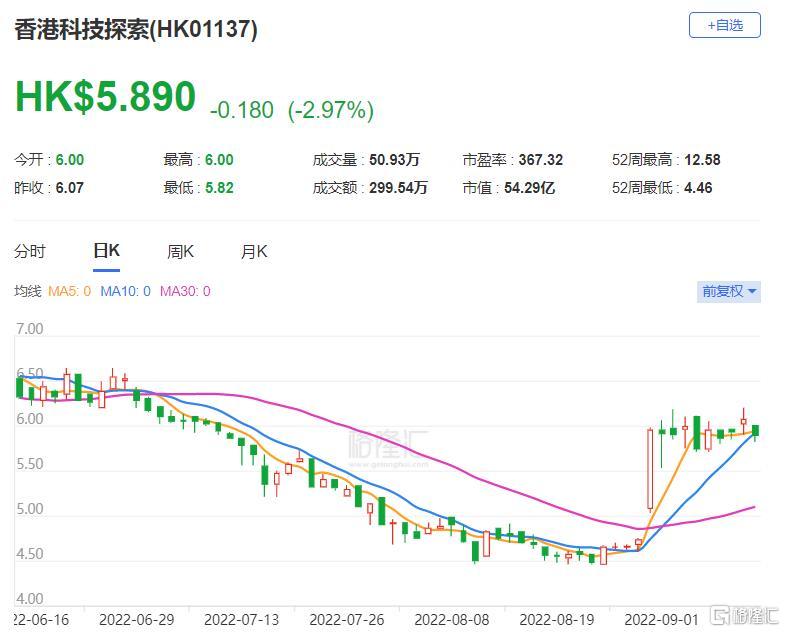This screenshot has height=632, width=785.
Task: Click 市值 market cap value 54.29亿
Action: coord(529,188)
